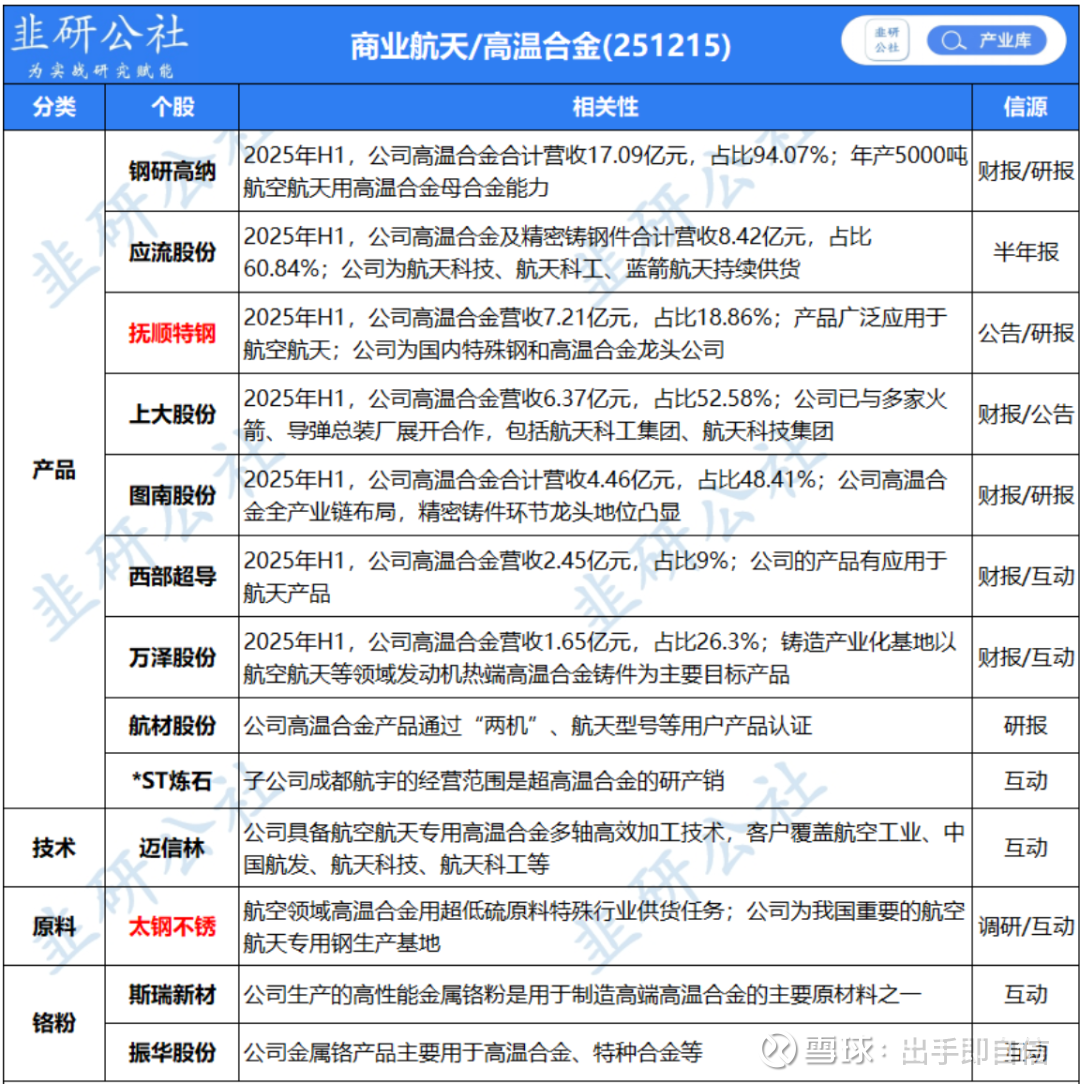
Task: Select the title 商业航天/高温合金(251215)
Action: 540,46
